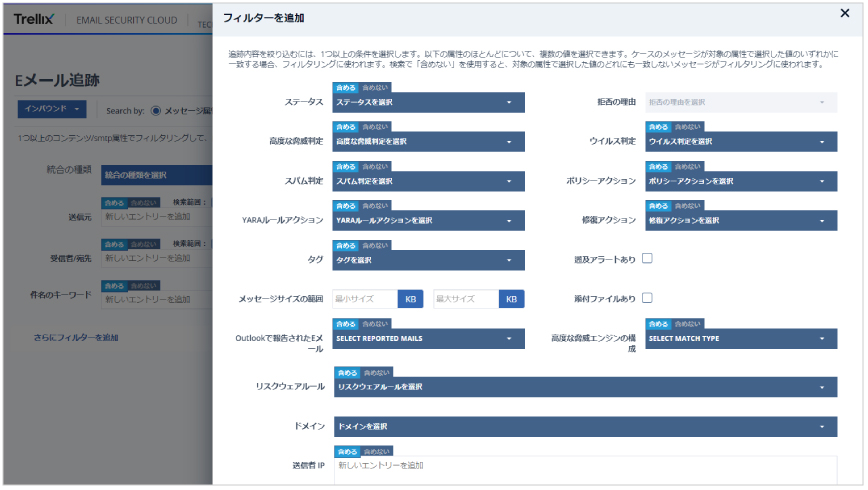Viewport: 868px width, 490px height.
Task: Select 含めない toggle for スパム判定
Action: [375, 167]
